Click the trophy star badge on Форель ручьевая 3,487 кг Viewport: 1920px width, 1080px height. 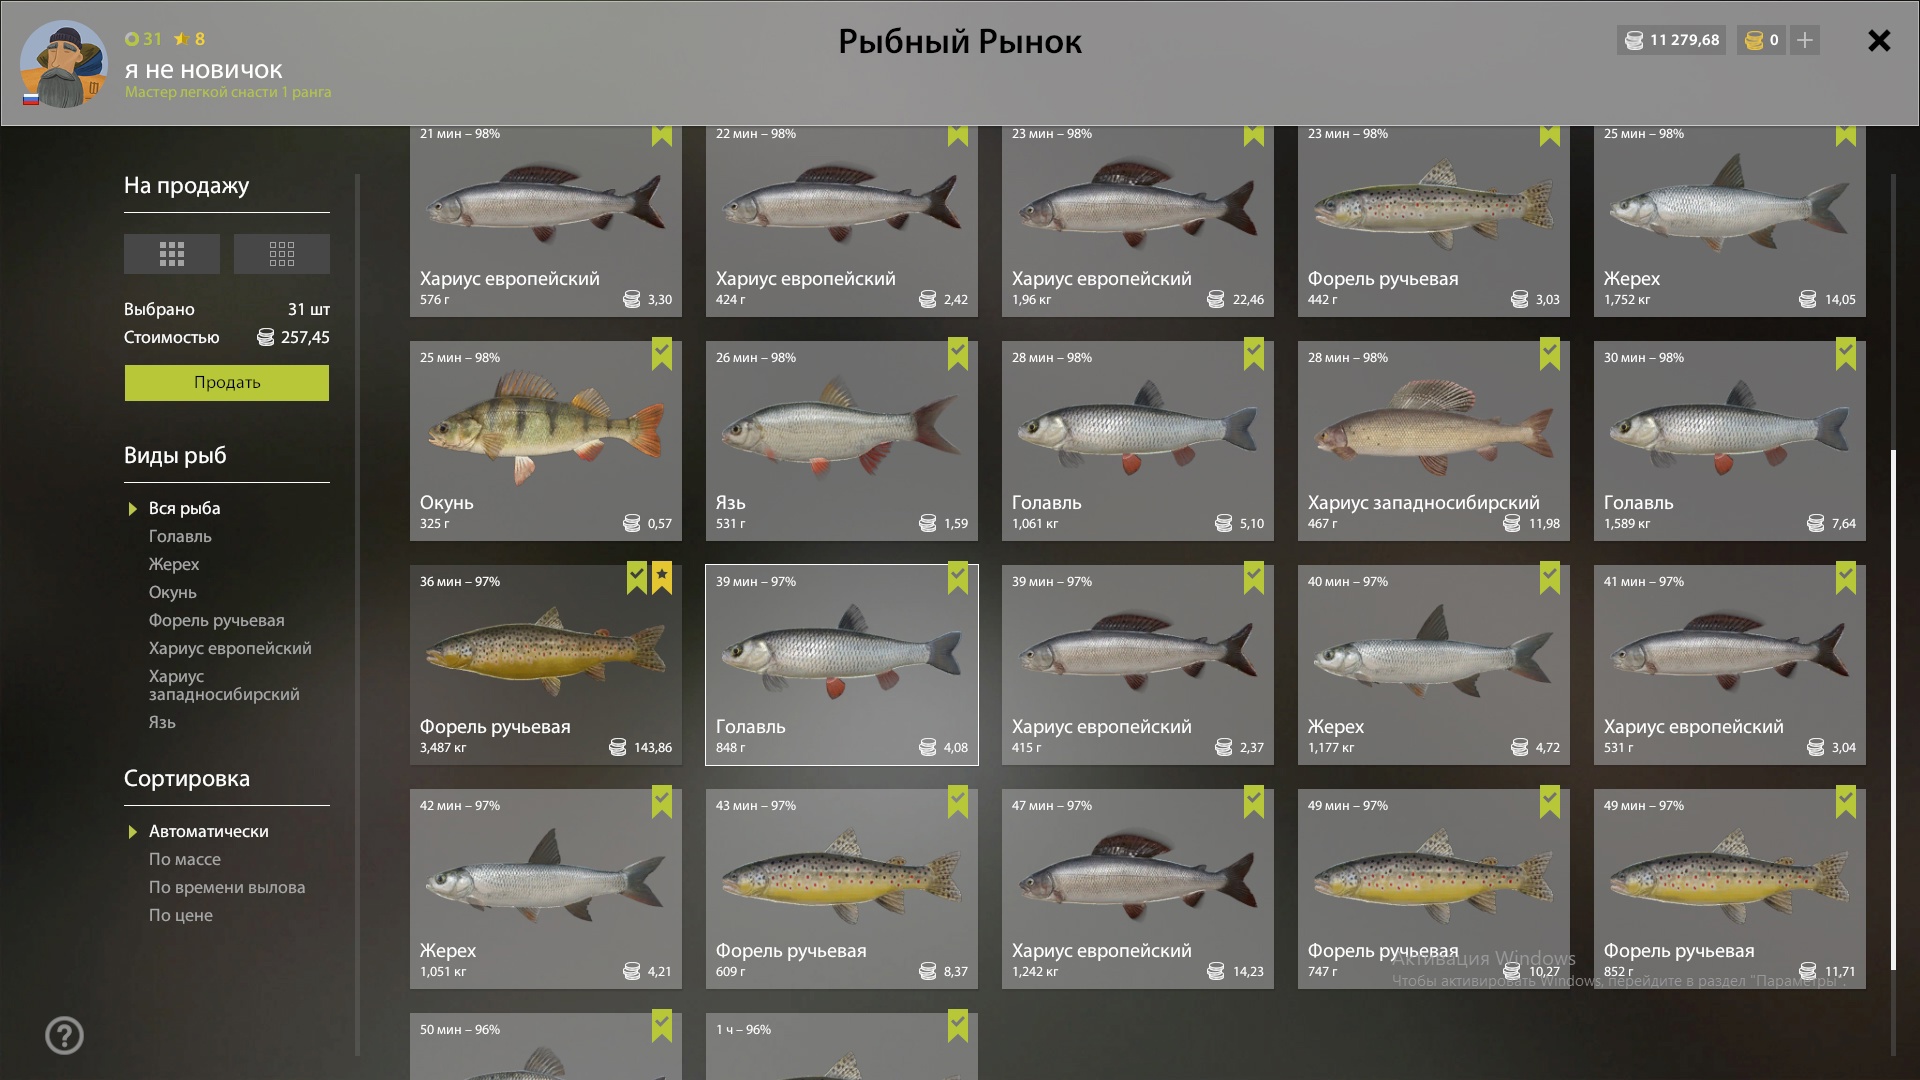(662, 578)
